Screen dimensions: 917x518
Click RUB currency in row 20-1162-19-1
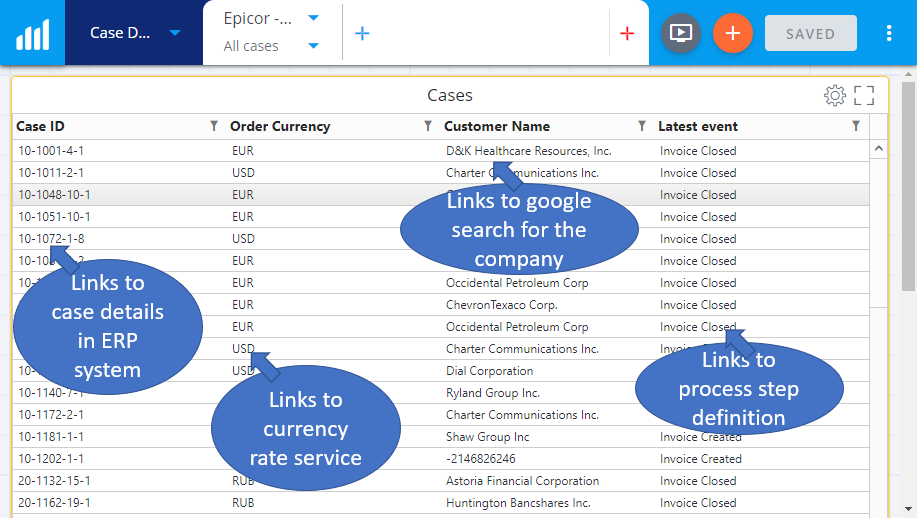[x=243, y=503]
